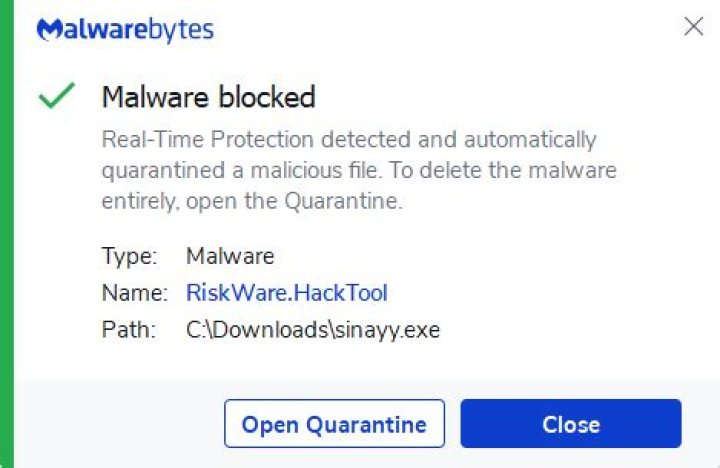
Task: Dismiss the notification with the X icon
Action: pos(693,27)
